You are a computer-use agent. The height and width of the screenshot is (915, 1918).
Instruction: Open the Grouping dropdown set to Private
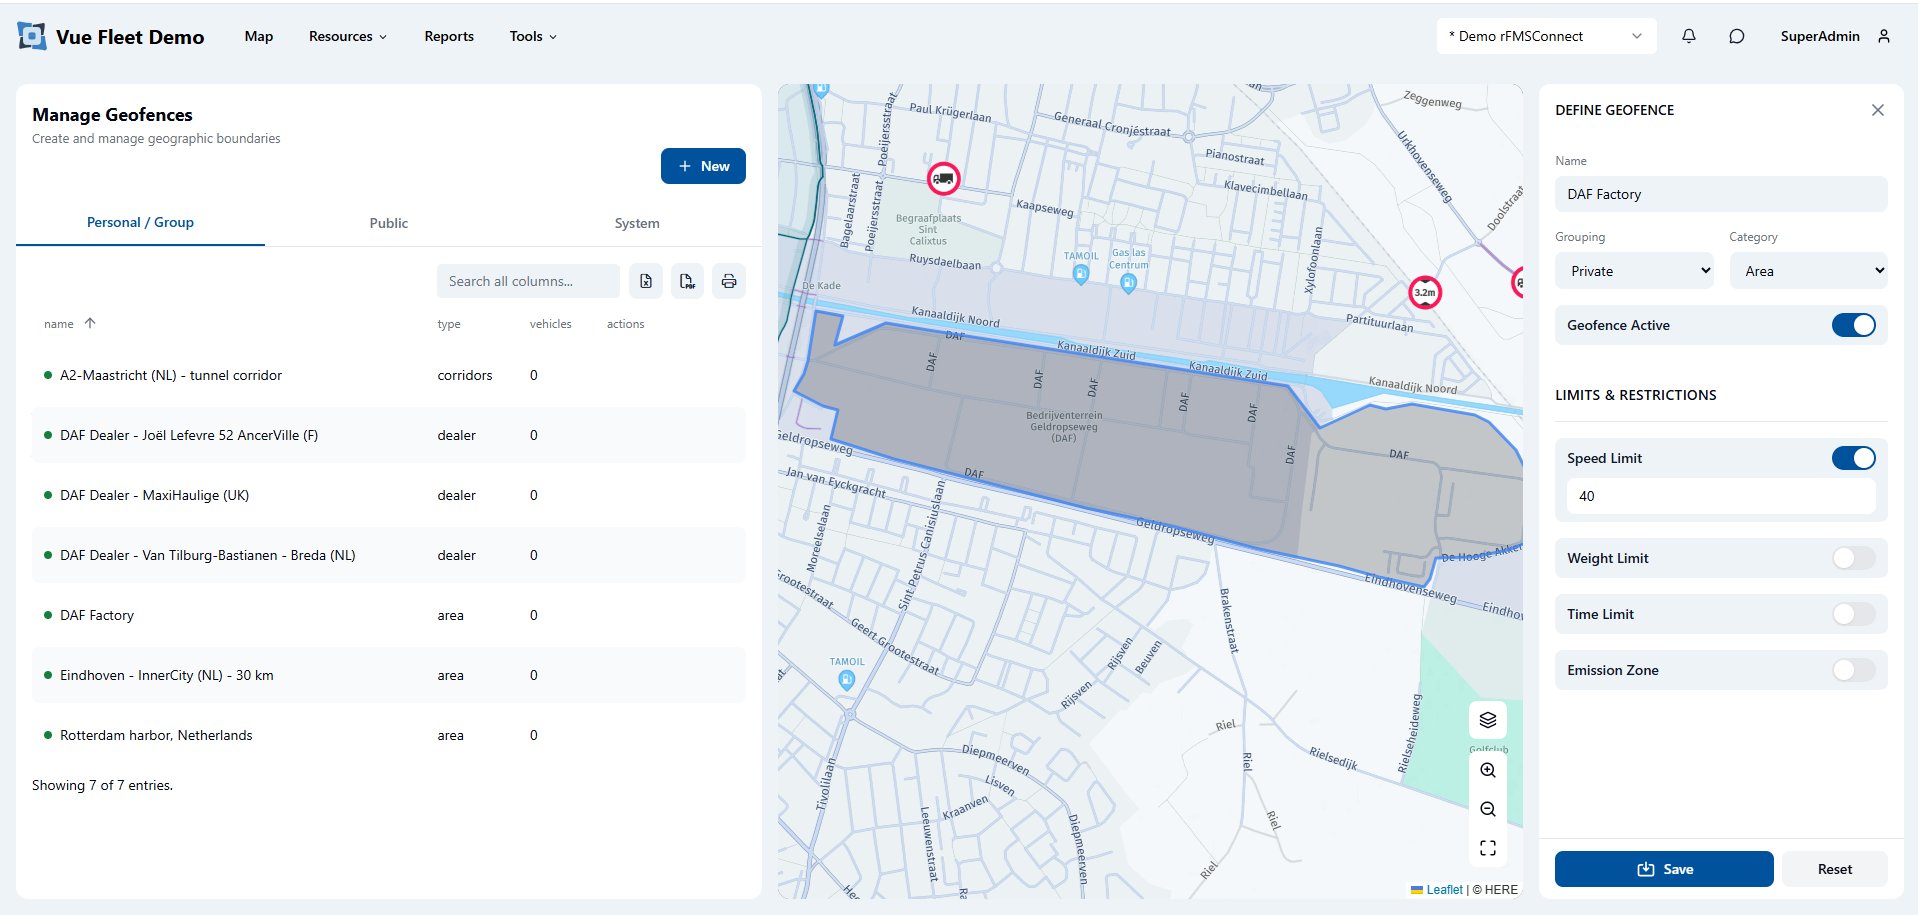[1634, 271]
